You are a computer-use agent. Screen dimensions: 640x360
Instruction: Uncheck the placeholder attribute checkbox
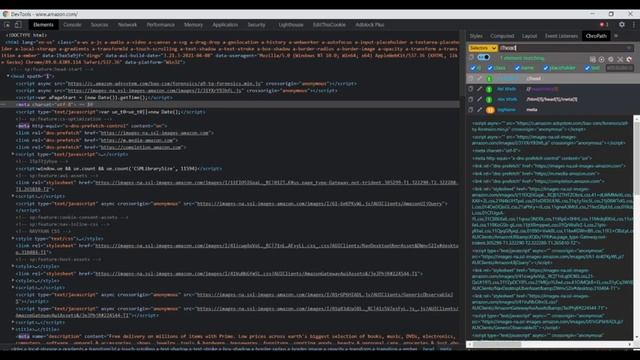(x=545, y=68)
